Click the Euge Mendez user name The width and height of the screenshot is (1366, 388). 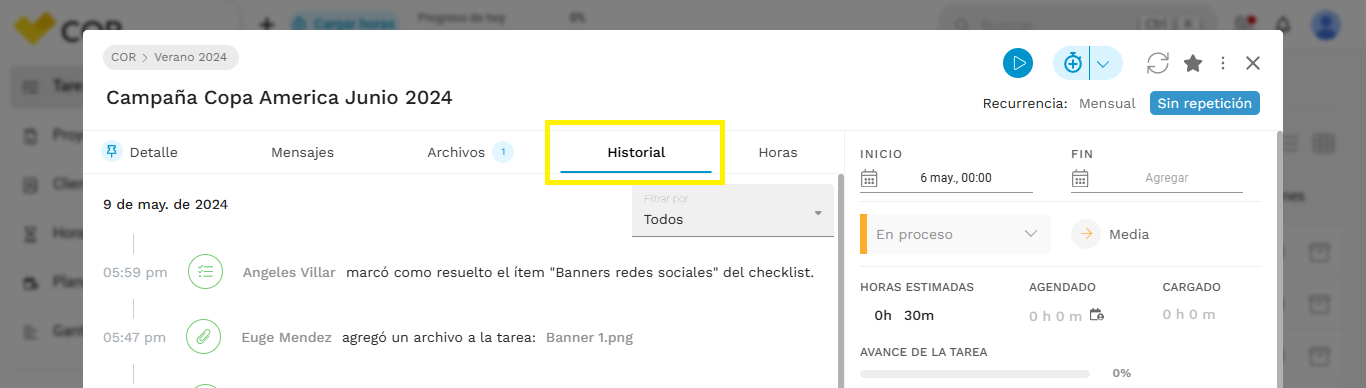coord(286,338)
